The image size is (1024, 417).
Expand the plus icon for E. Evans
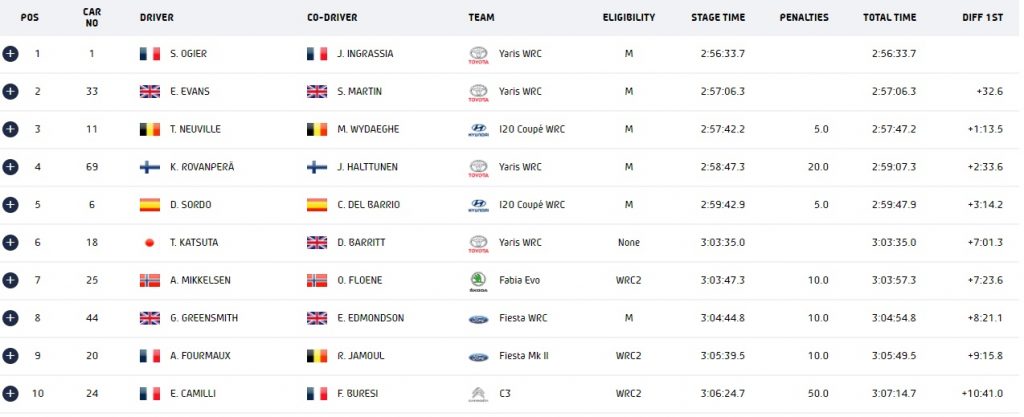(10, 91)
